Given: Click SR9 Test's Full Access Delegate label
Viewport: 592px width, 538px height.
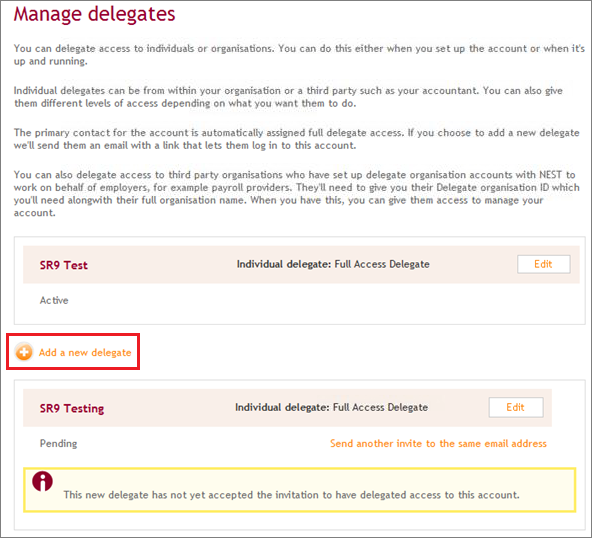Looking at the screenshot, I should [x=382, y=264].
